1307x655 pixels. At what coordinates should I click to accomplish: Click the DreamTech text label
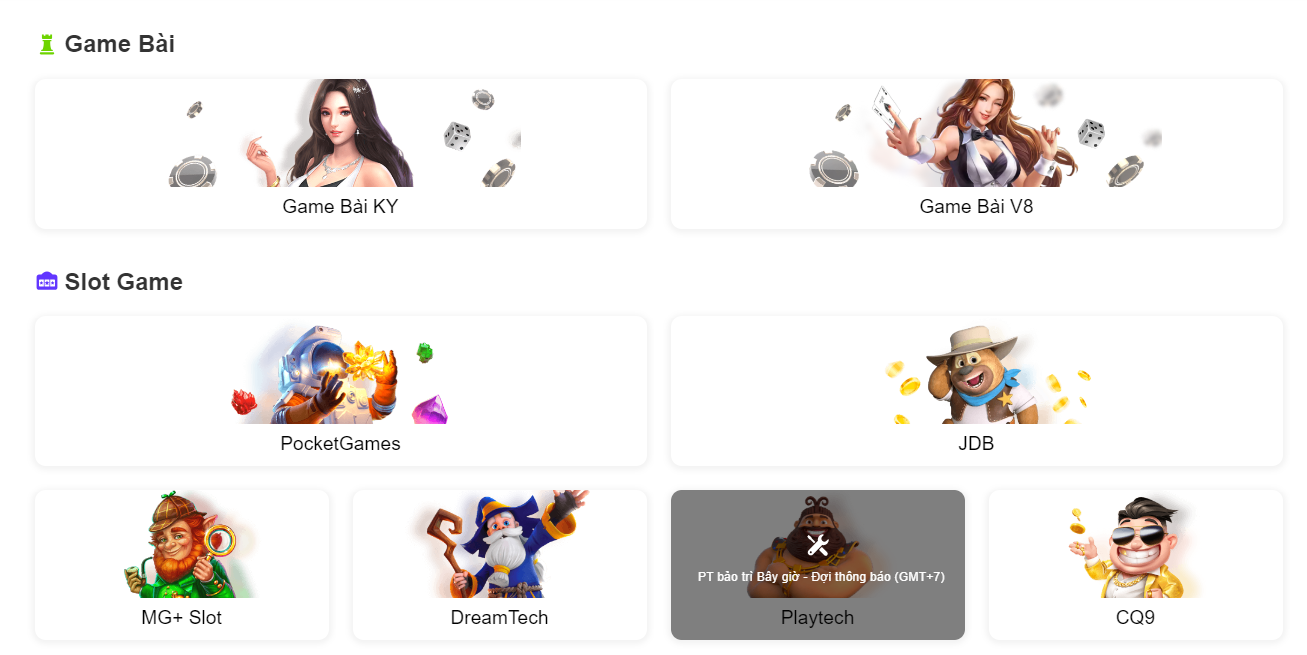[x=500, y=618]
